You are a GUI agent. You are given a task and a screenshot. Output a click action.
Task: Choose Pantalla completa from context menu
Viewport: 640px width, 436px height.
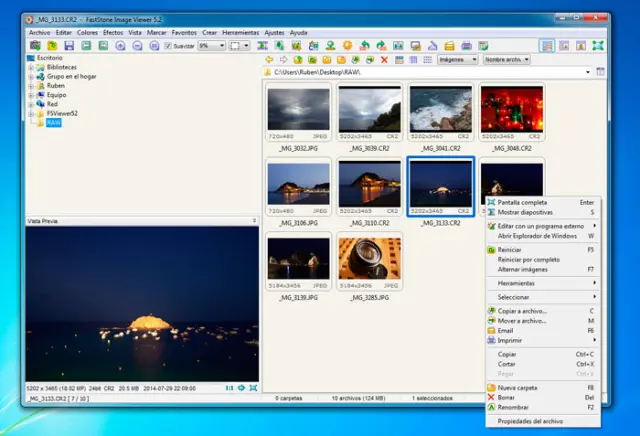pos(522,202)
